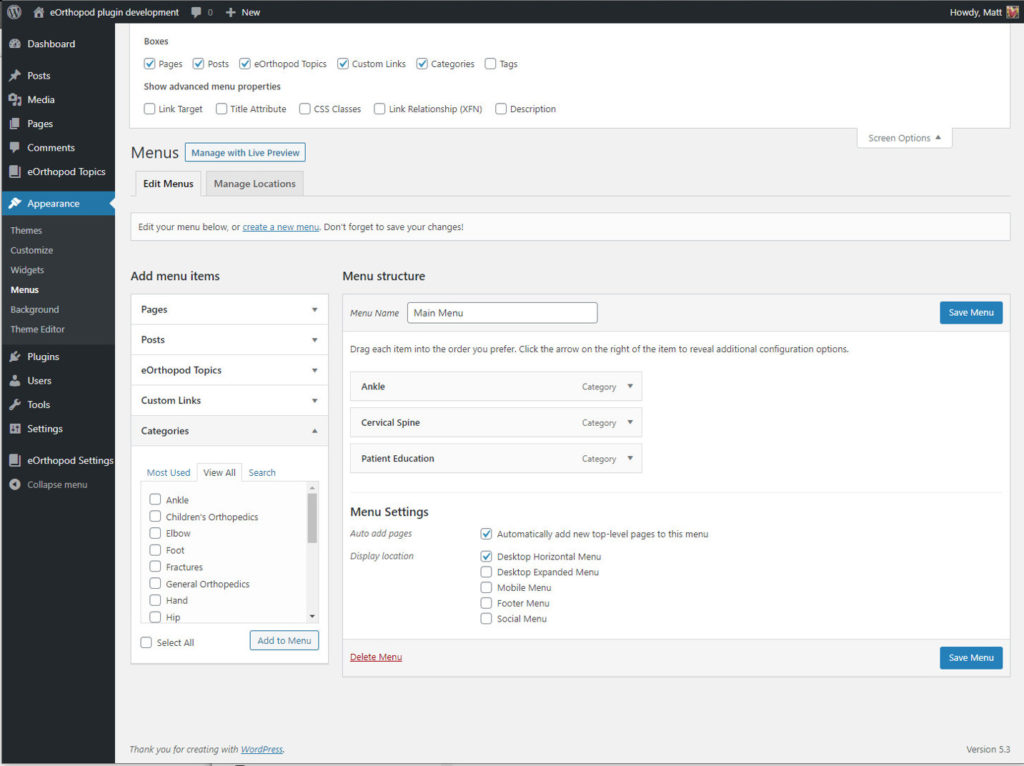This screenshot has width=1024, height=766.
Task: Check Footer Menu display location
Action: [x=487, y=603]
